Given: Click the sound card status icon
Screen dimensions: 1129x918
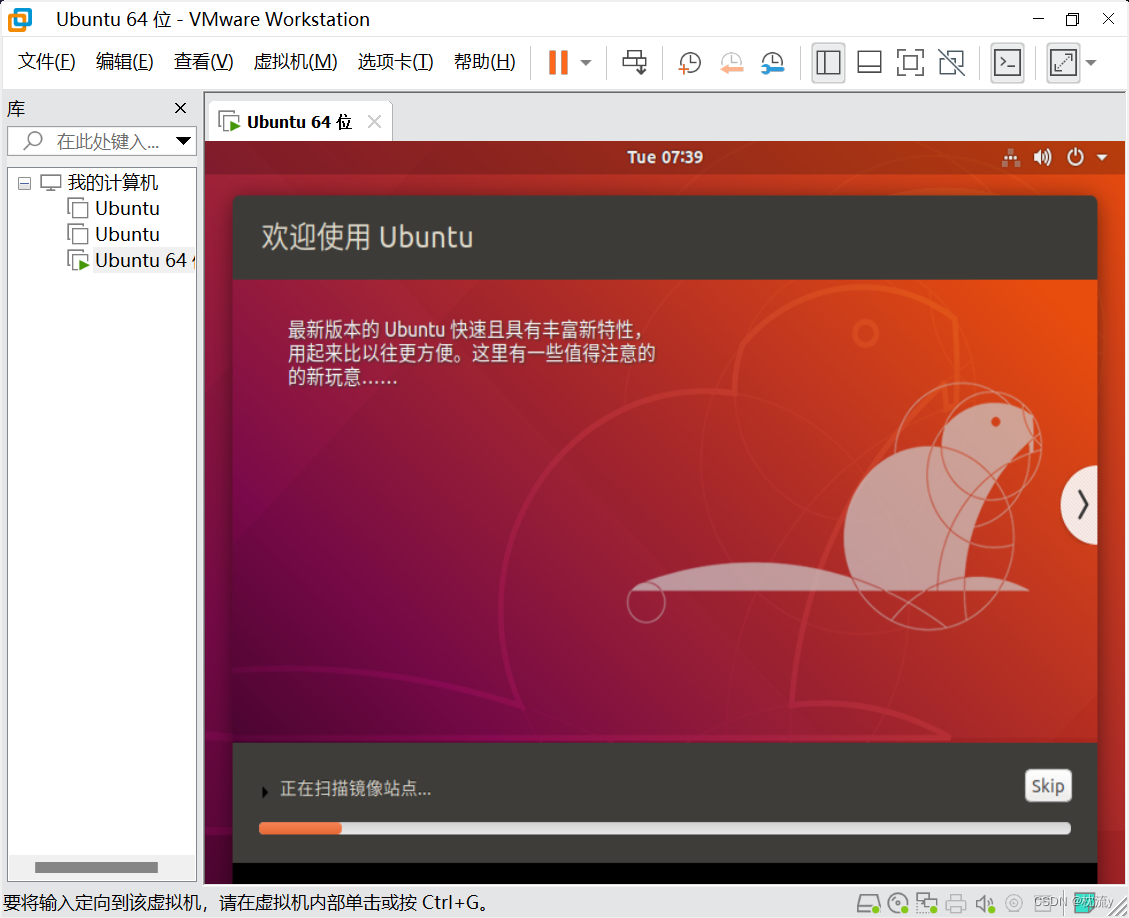Looking at the screenshot, I should pyautogui.click(x=984, y=903).
